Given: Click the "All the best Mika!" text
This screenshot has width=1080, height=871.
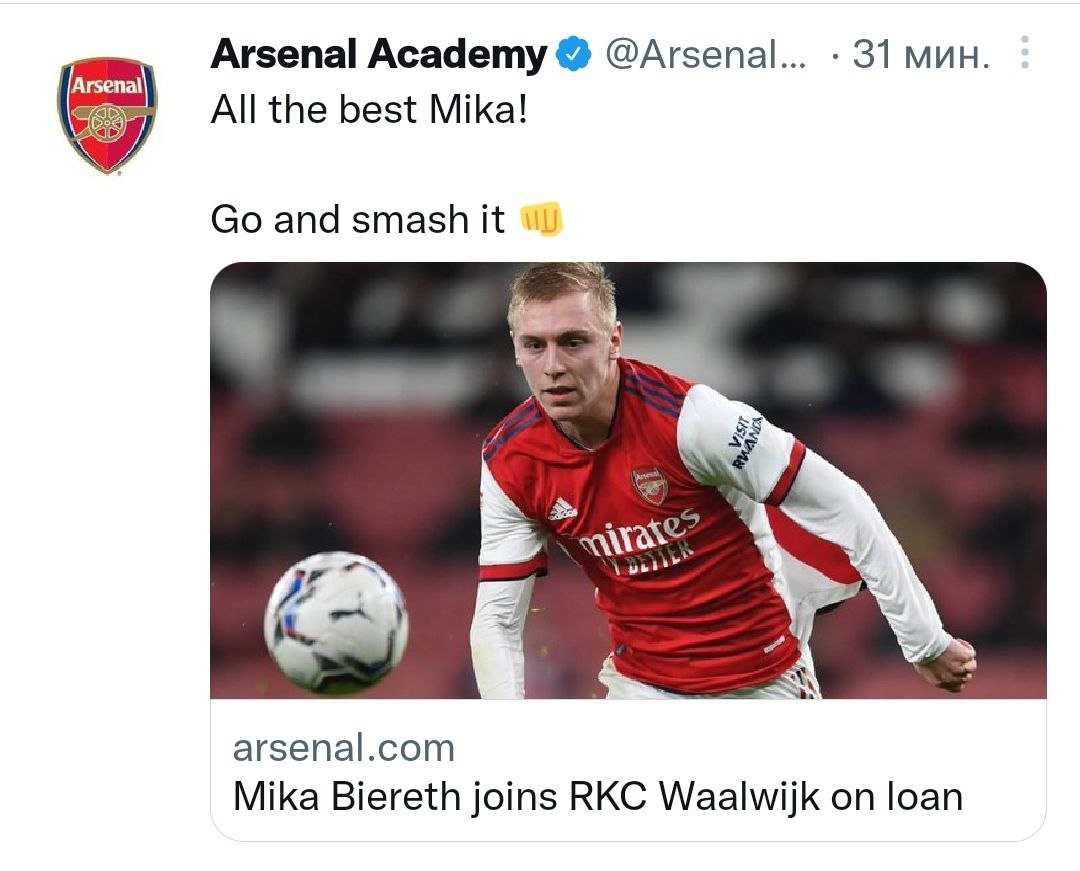Looking at the screenshot, I should pyautogui.click(x=368, y=110).
